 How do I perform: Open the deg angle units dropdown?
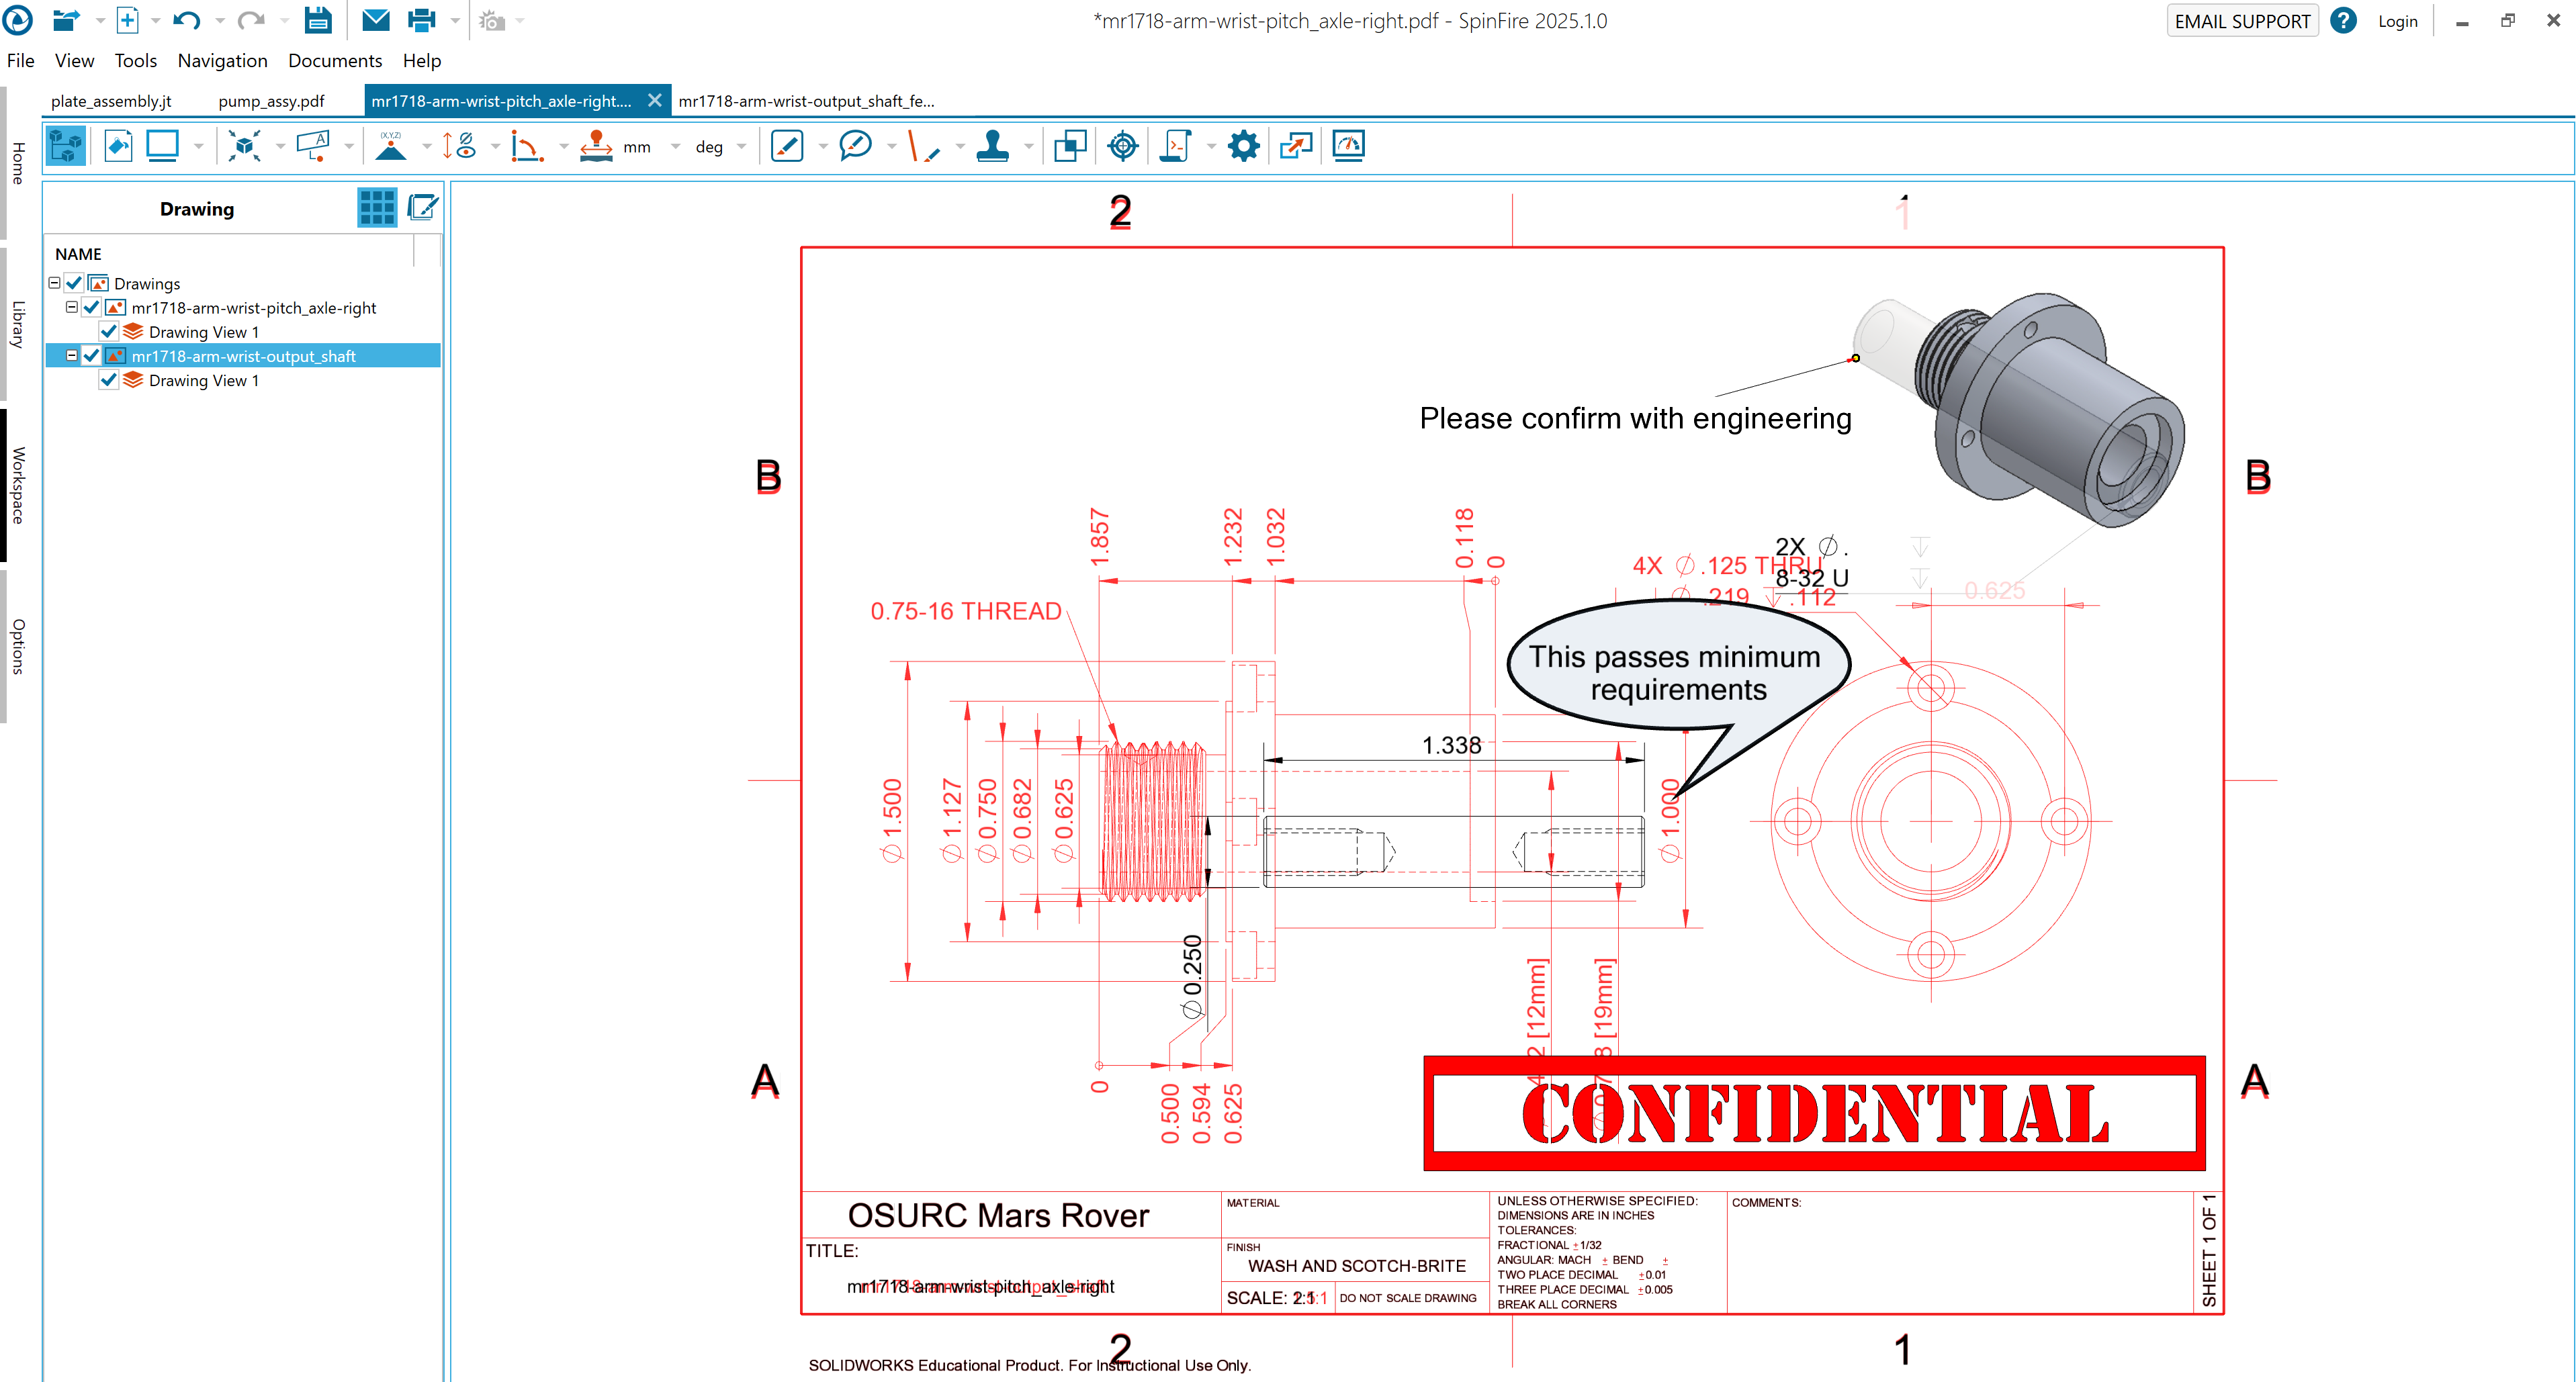click(741, 147)
